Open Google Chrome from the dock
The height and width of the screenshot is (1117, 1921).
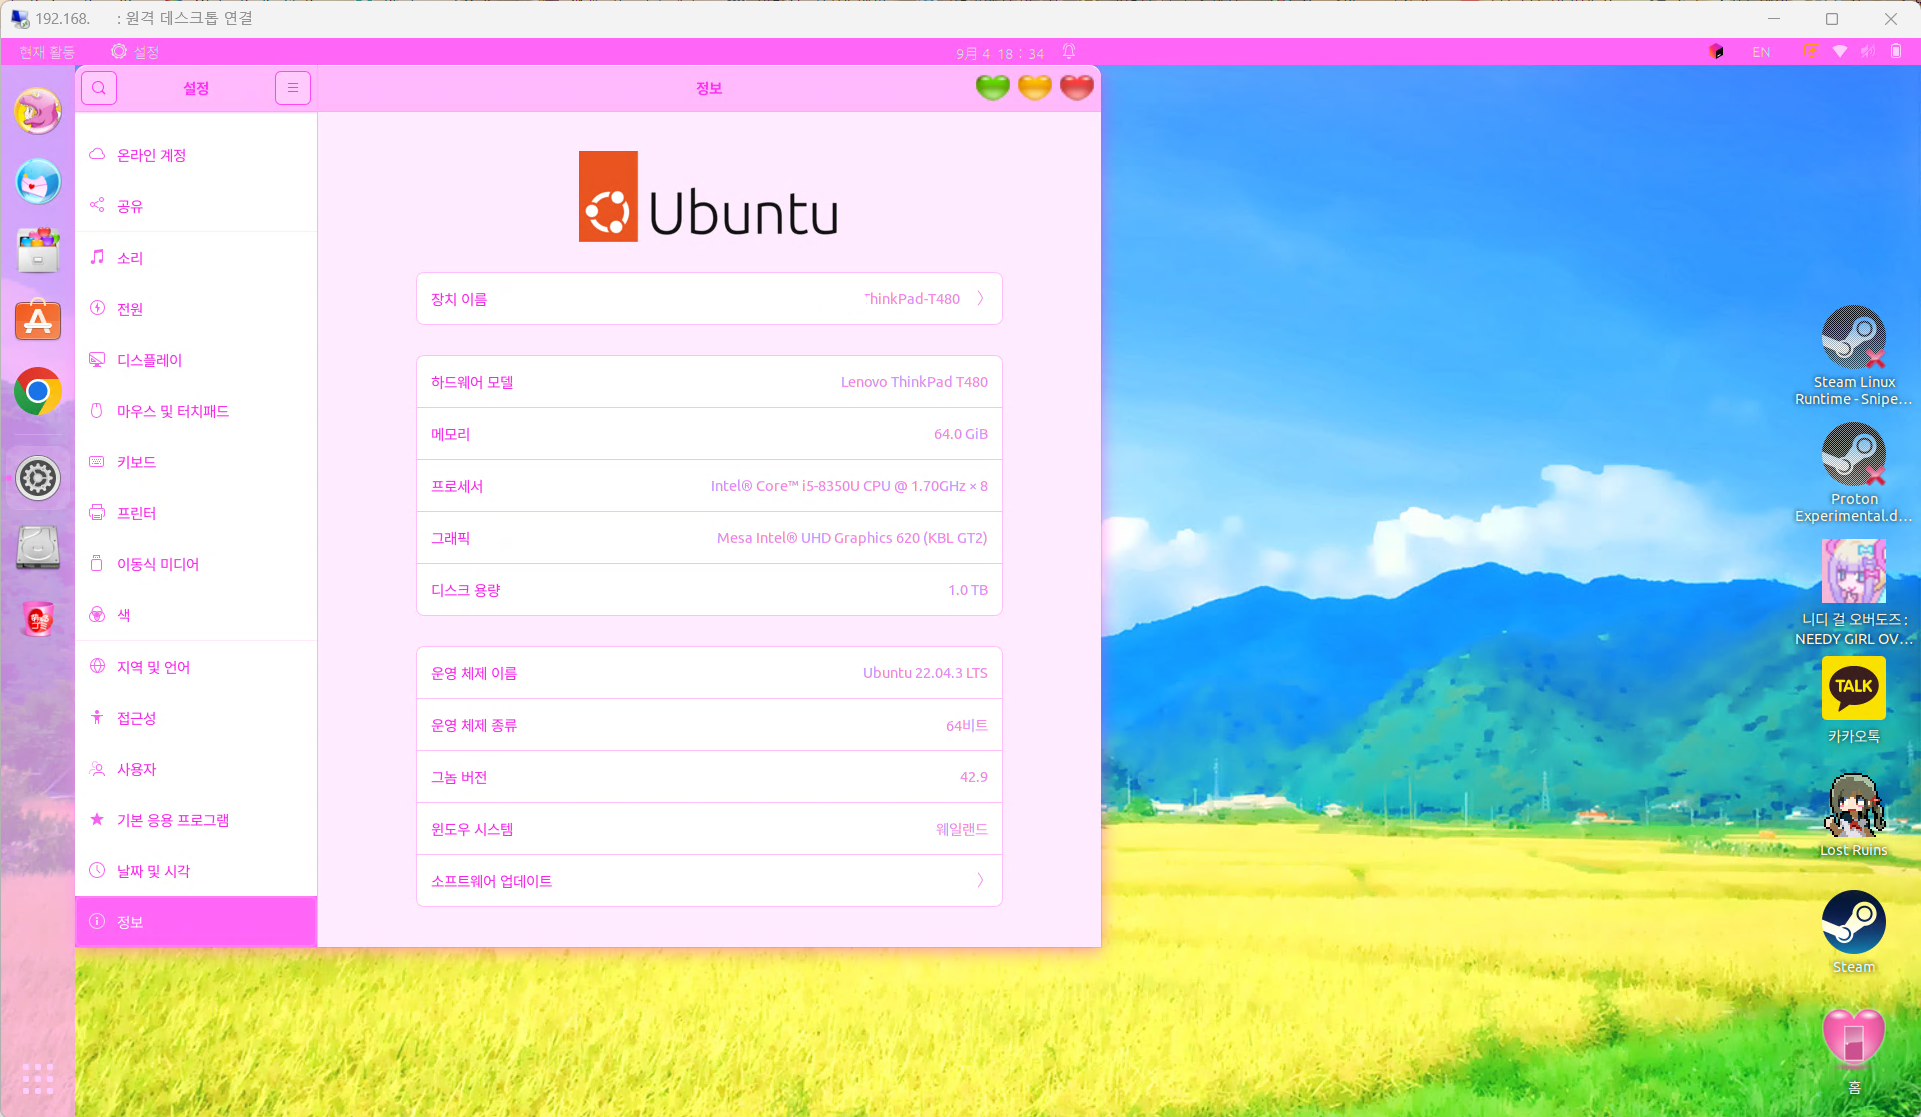tap(38, 391)
